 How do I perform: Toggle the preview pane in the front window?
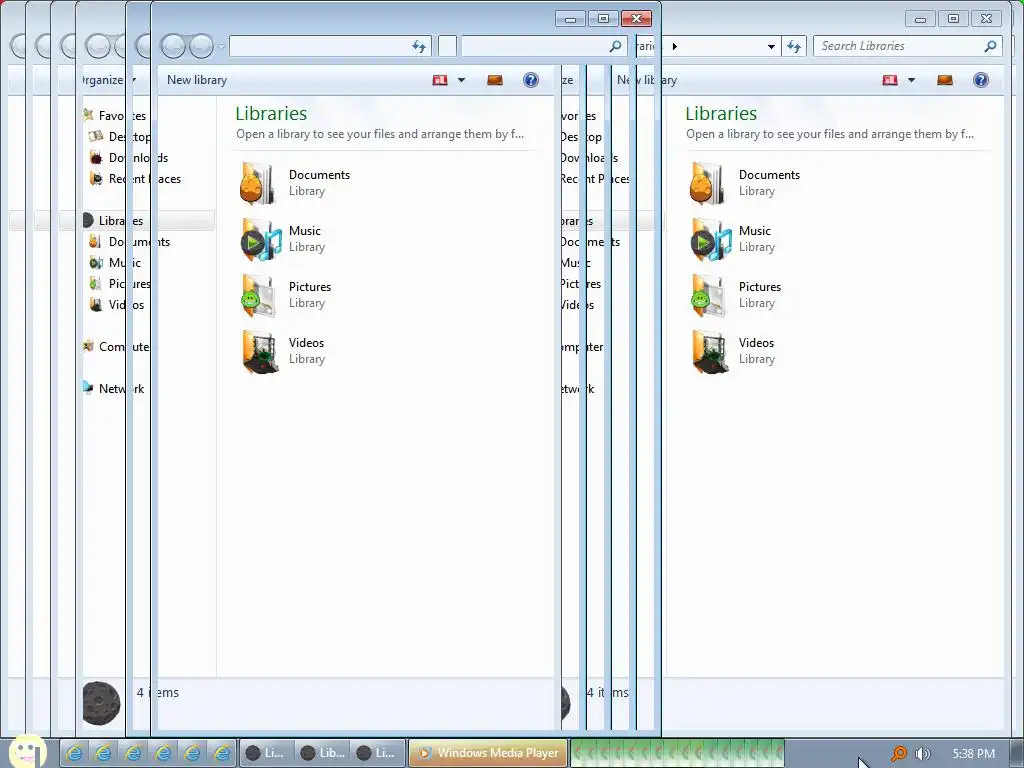tap(495, 80)
